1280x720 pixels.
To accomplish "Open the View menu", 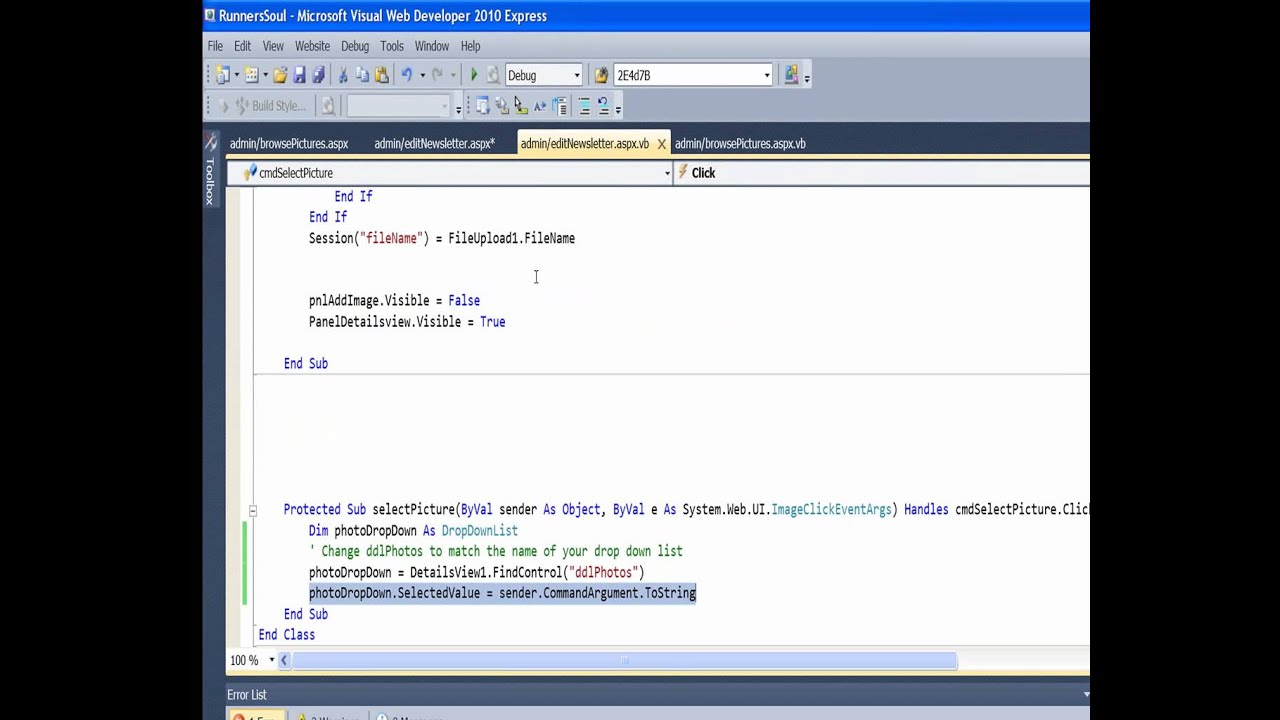I will point(273,46).
